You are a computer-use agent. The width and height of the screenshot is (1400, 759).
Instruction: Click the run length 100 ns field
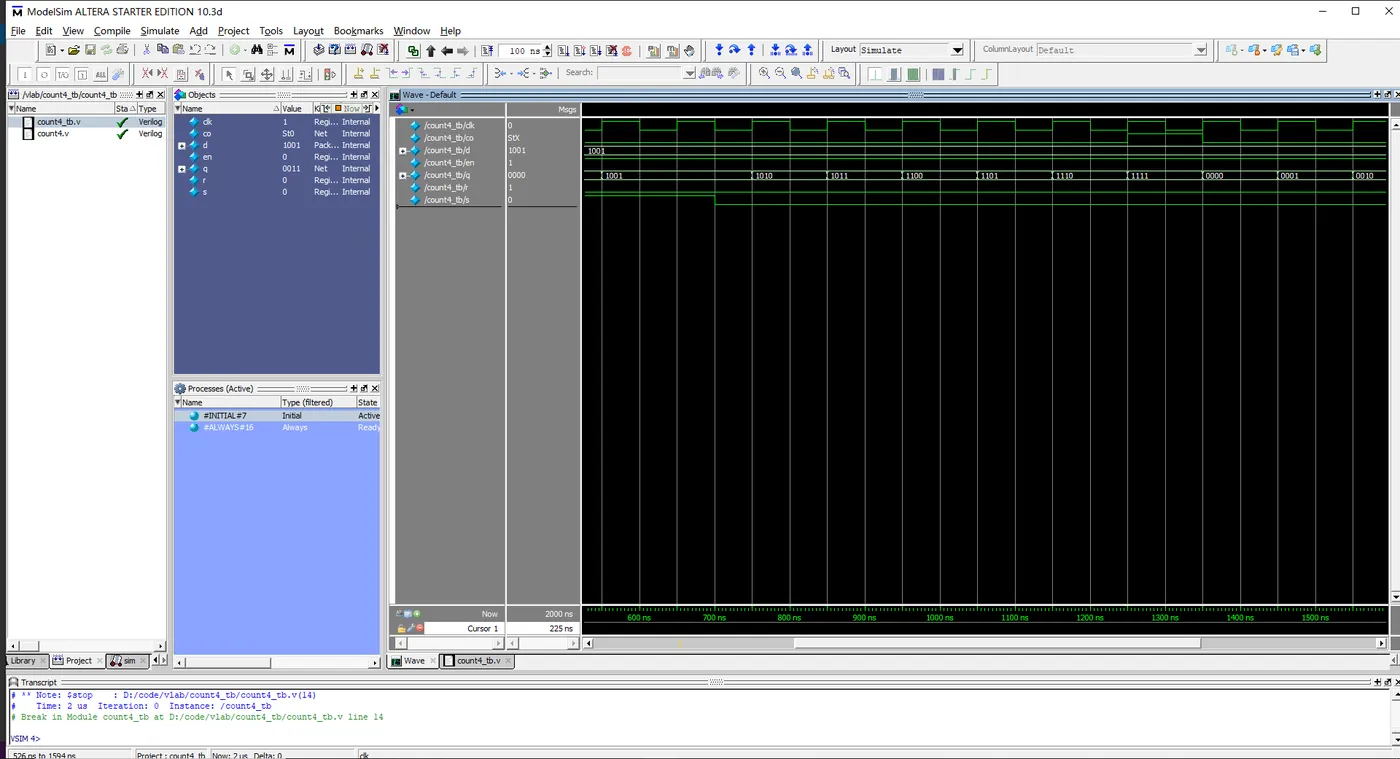(x=519, y=51)
